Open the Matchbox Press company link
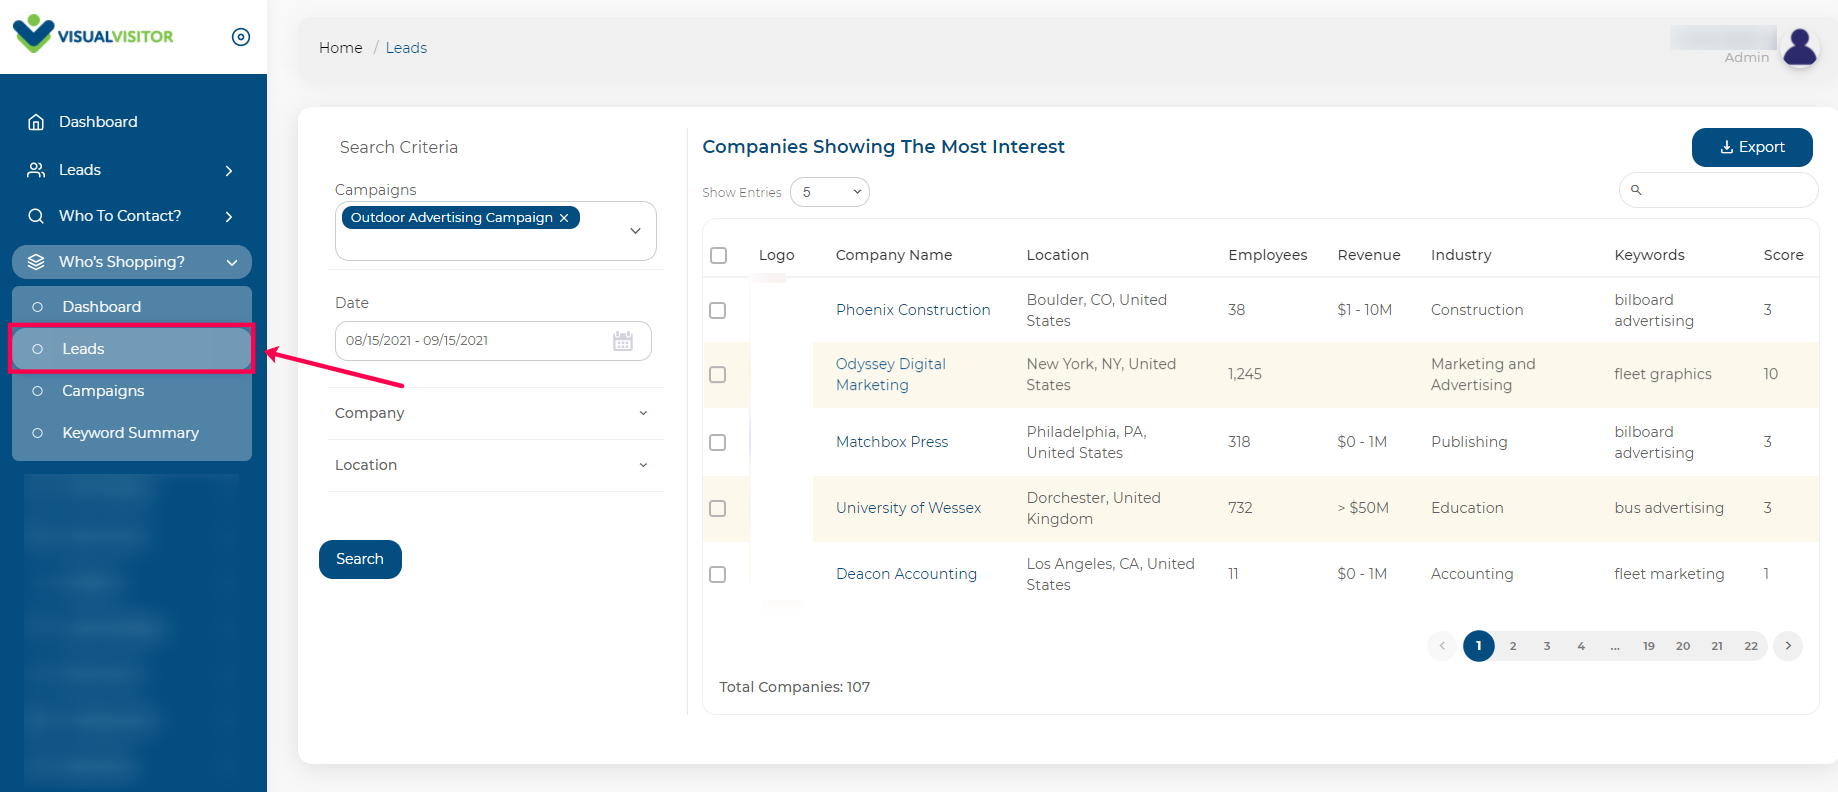This screenshot has width=1838, height=792. (892, 442)
